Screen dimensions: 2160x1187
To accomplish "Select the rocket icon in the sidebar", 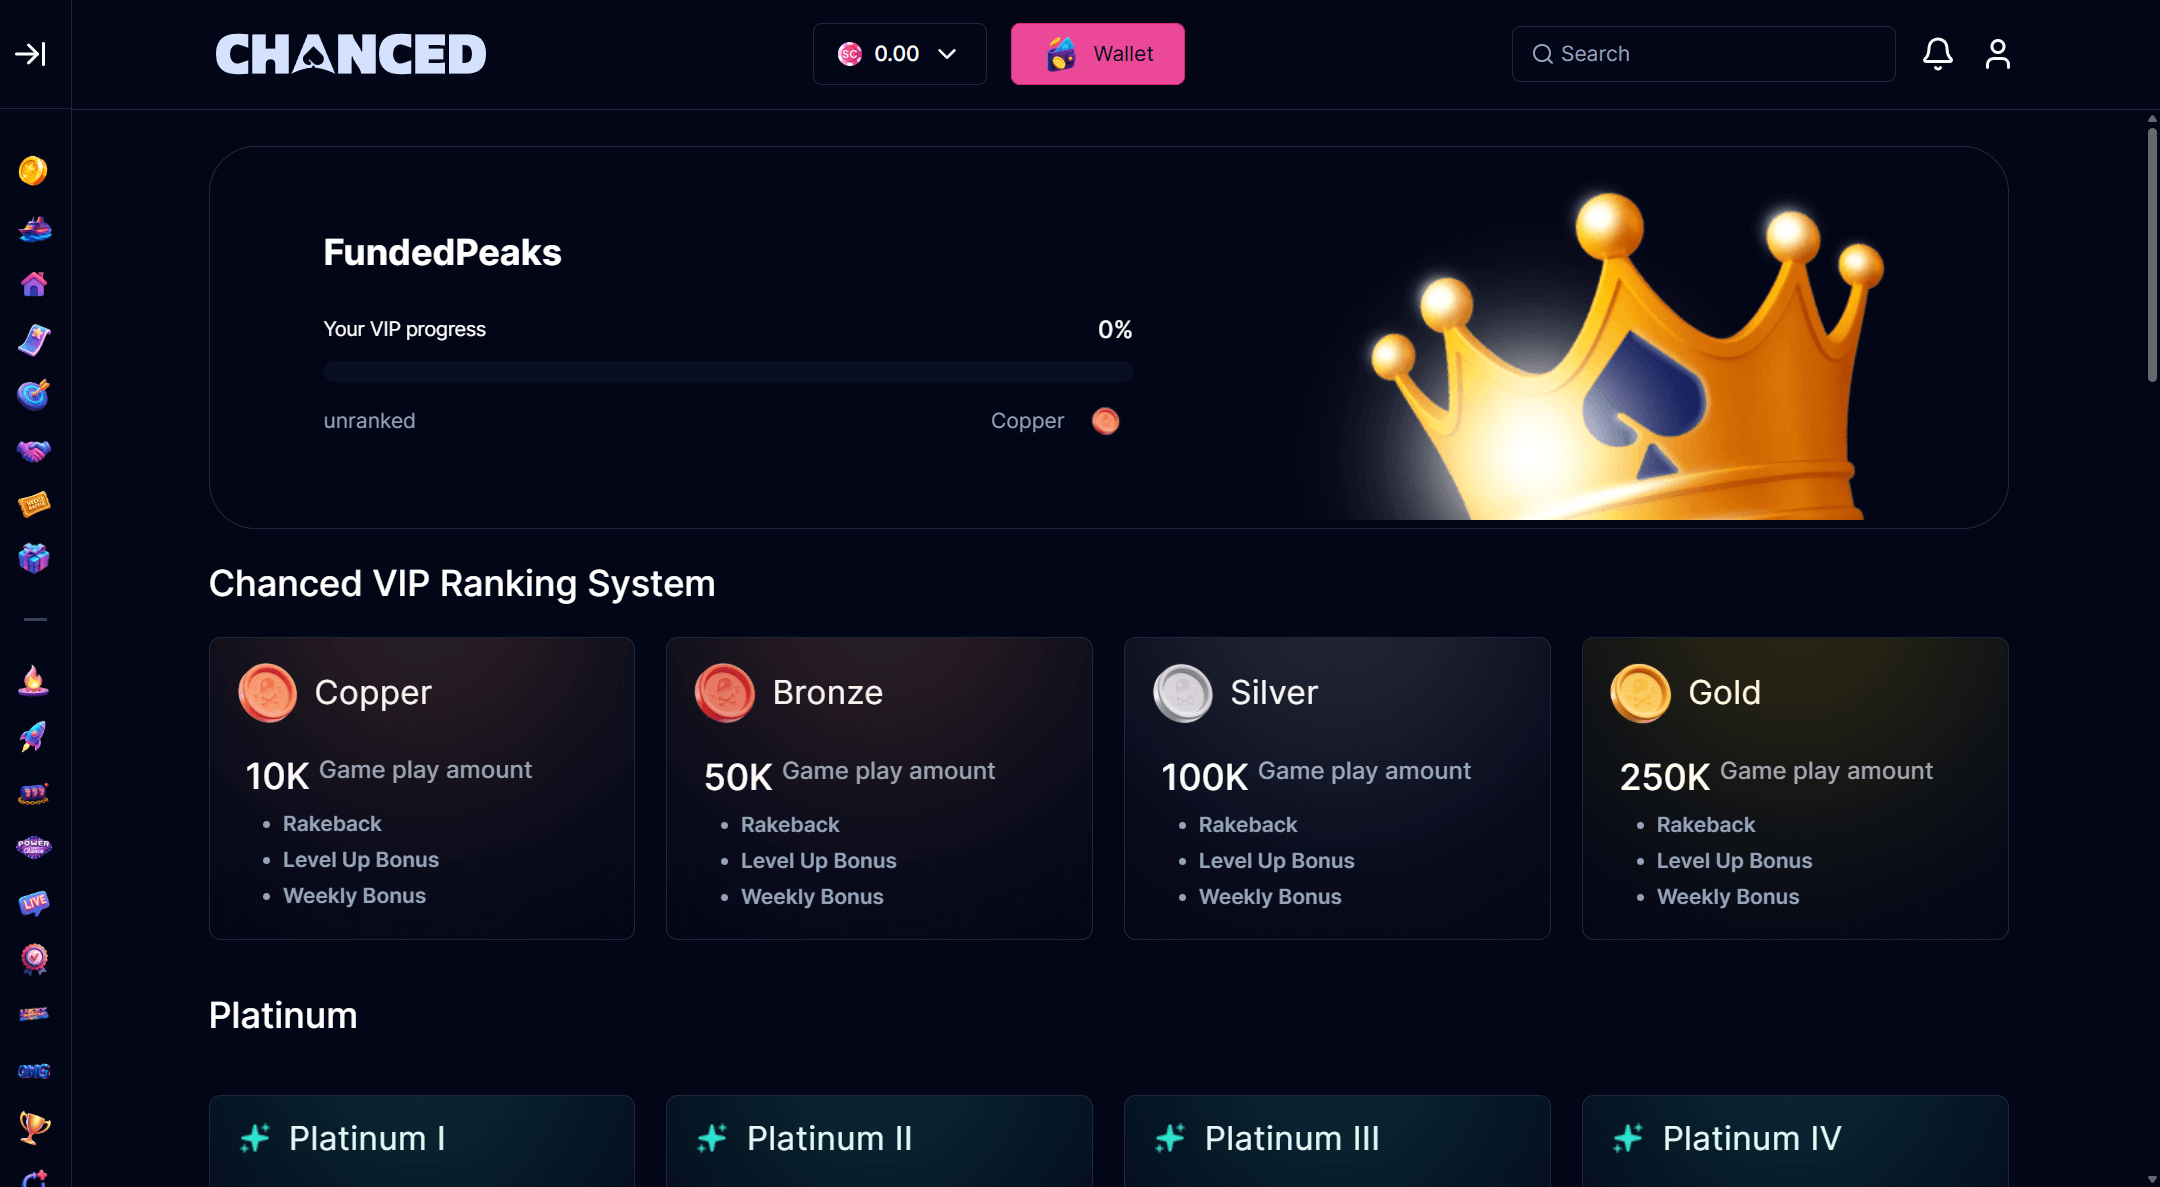I will (34, 737).
